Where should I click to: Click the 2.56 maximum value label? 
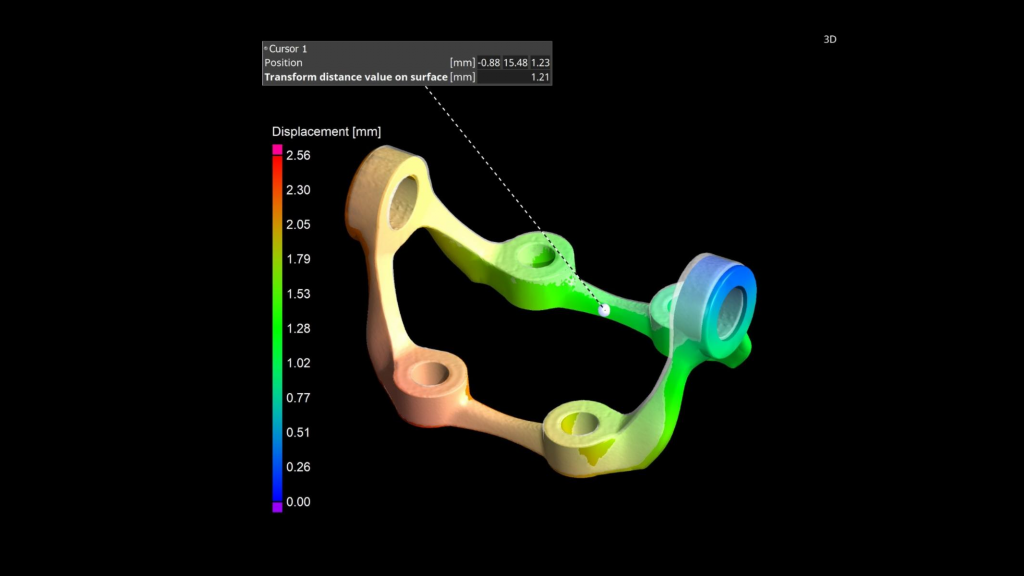point(299,155)
